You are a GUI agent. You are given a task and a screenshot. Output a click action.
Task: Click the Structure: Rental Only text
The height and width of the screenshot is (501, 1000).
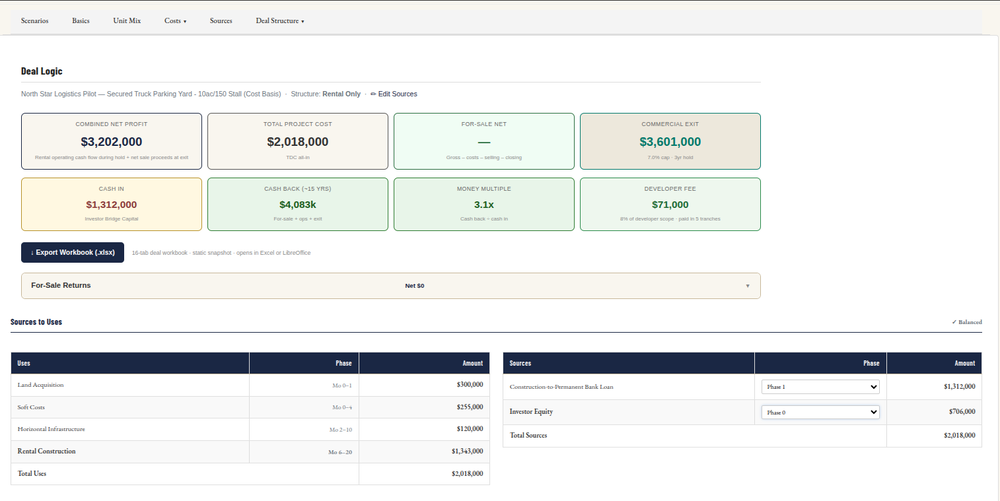tap(325, 94)
